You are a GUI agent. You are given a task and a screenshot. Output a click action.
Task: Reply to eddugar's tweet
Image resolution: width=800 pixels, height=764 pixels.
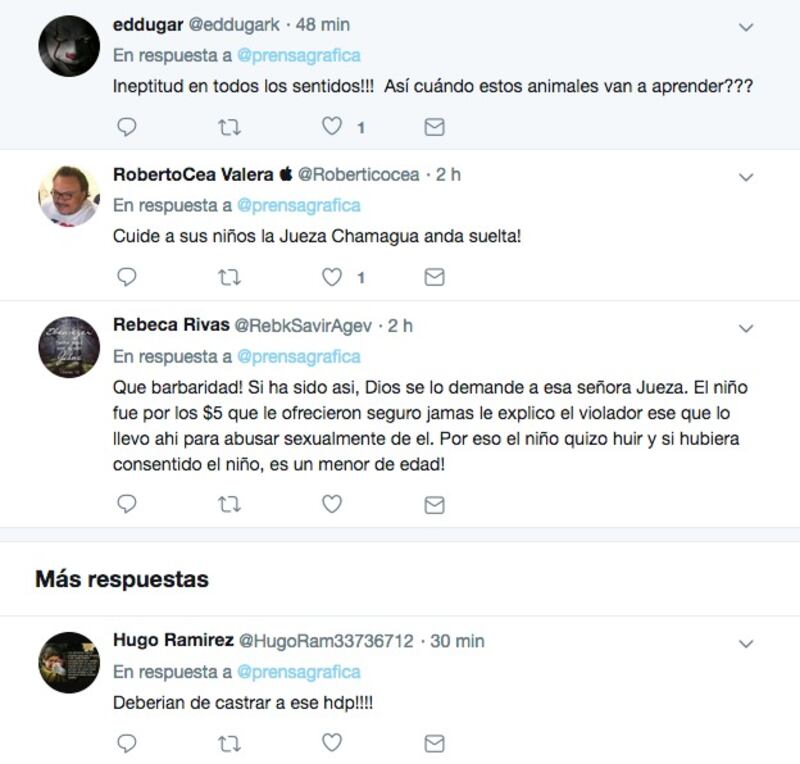127,127
